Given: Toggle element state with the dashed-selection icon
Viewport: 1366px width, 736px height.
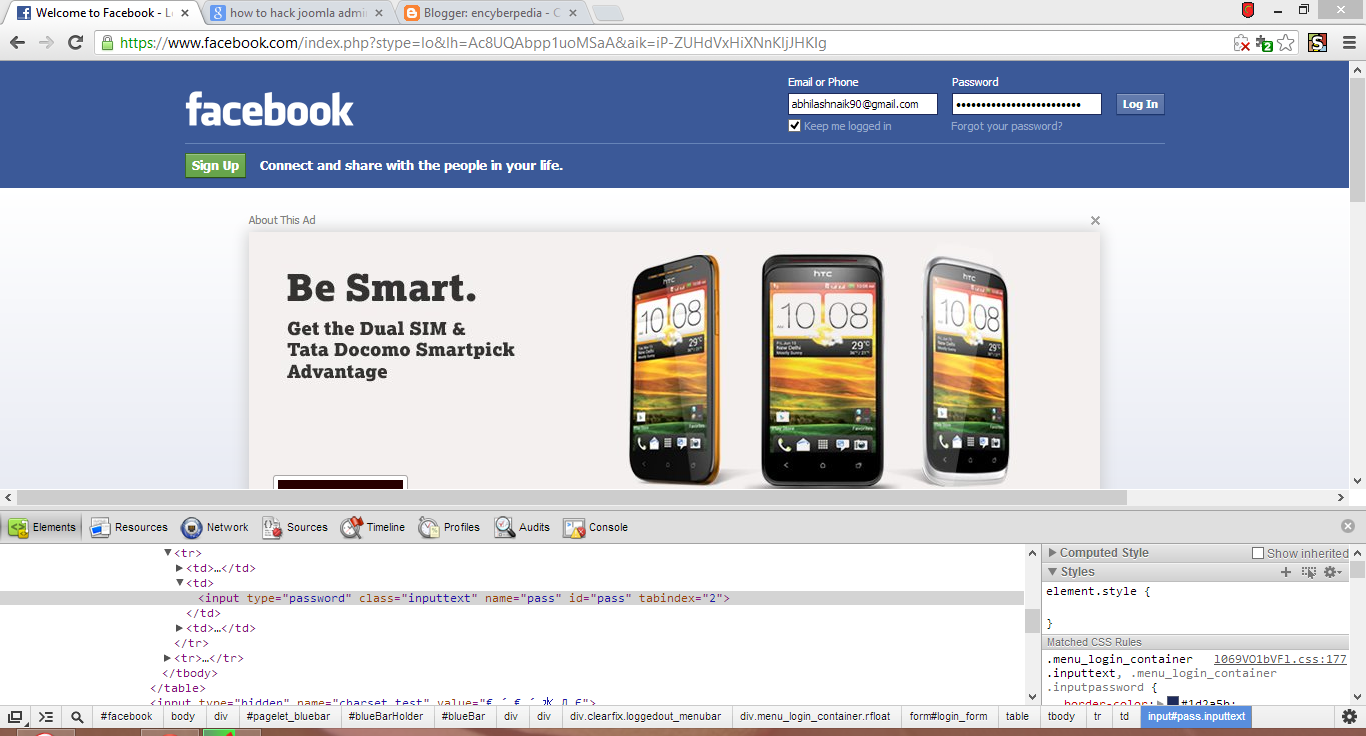Looking at the screenshot, I should coord(1309,572).
